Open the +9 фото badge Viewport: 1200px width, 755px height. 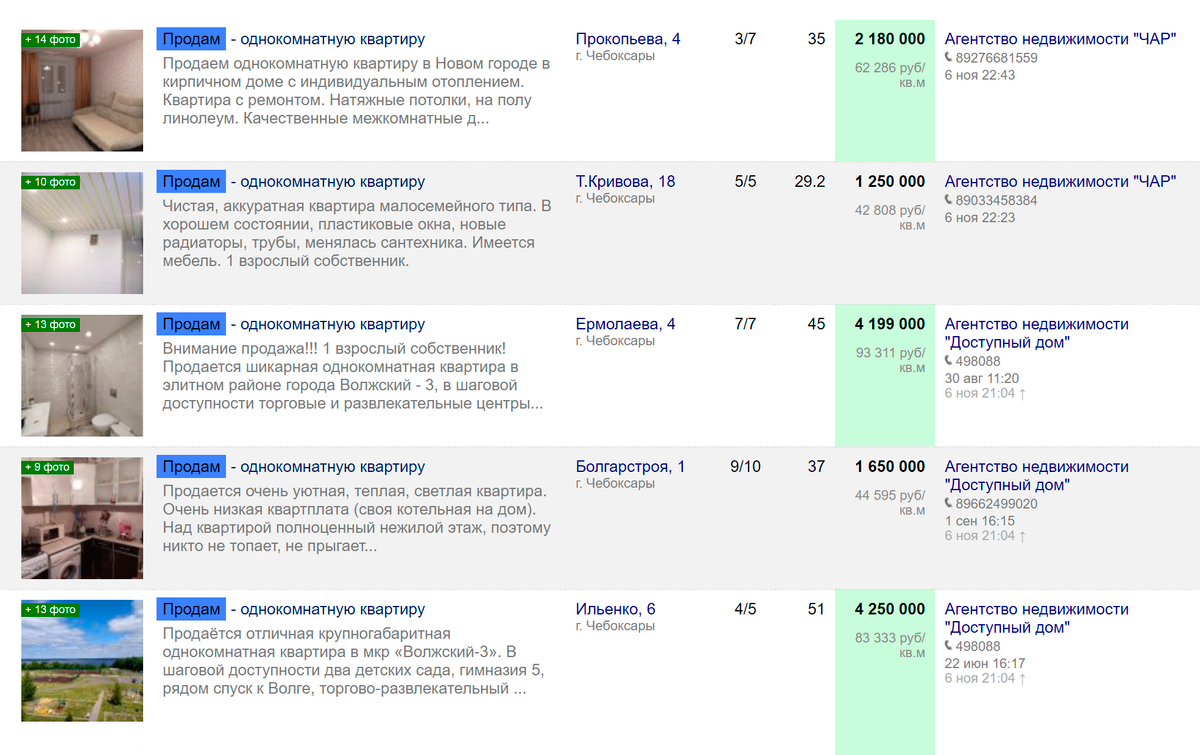(x=47, y=467)
